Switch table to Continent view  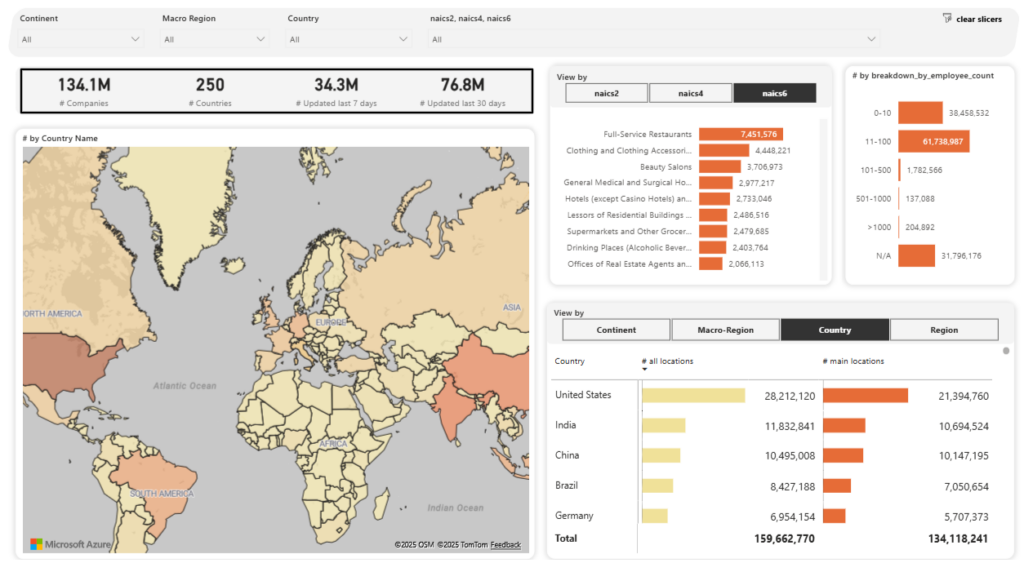pos(616,330)
